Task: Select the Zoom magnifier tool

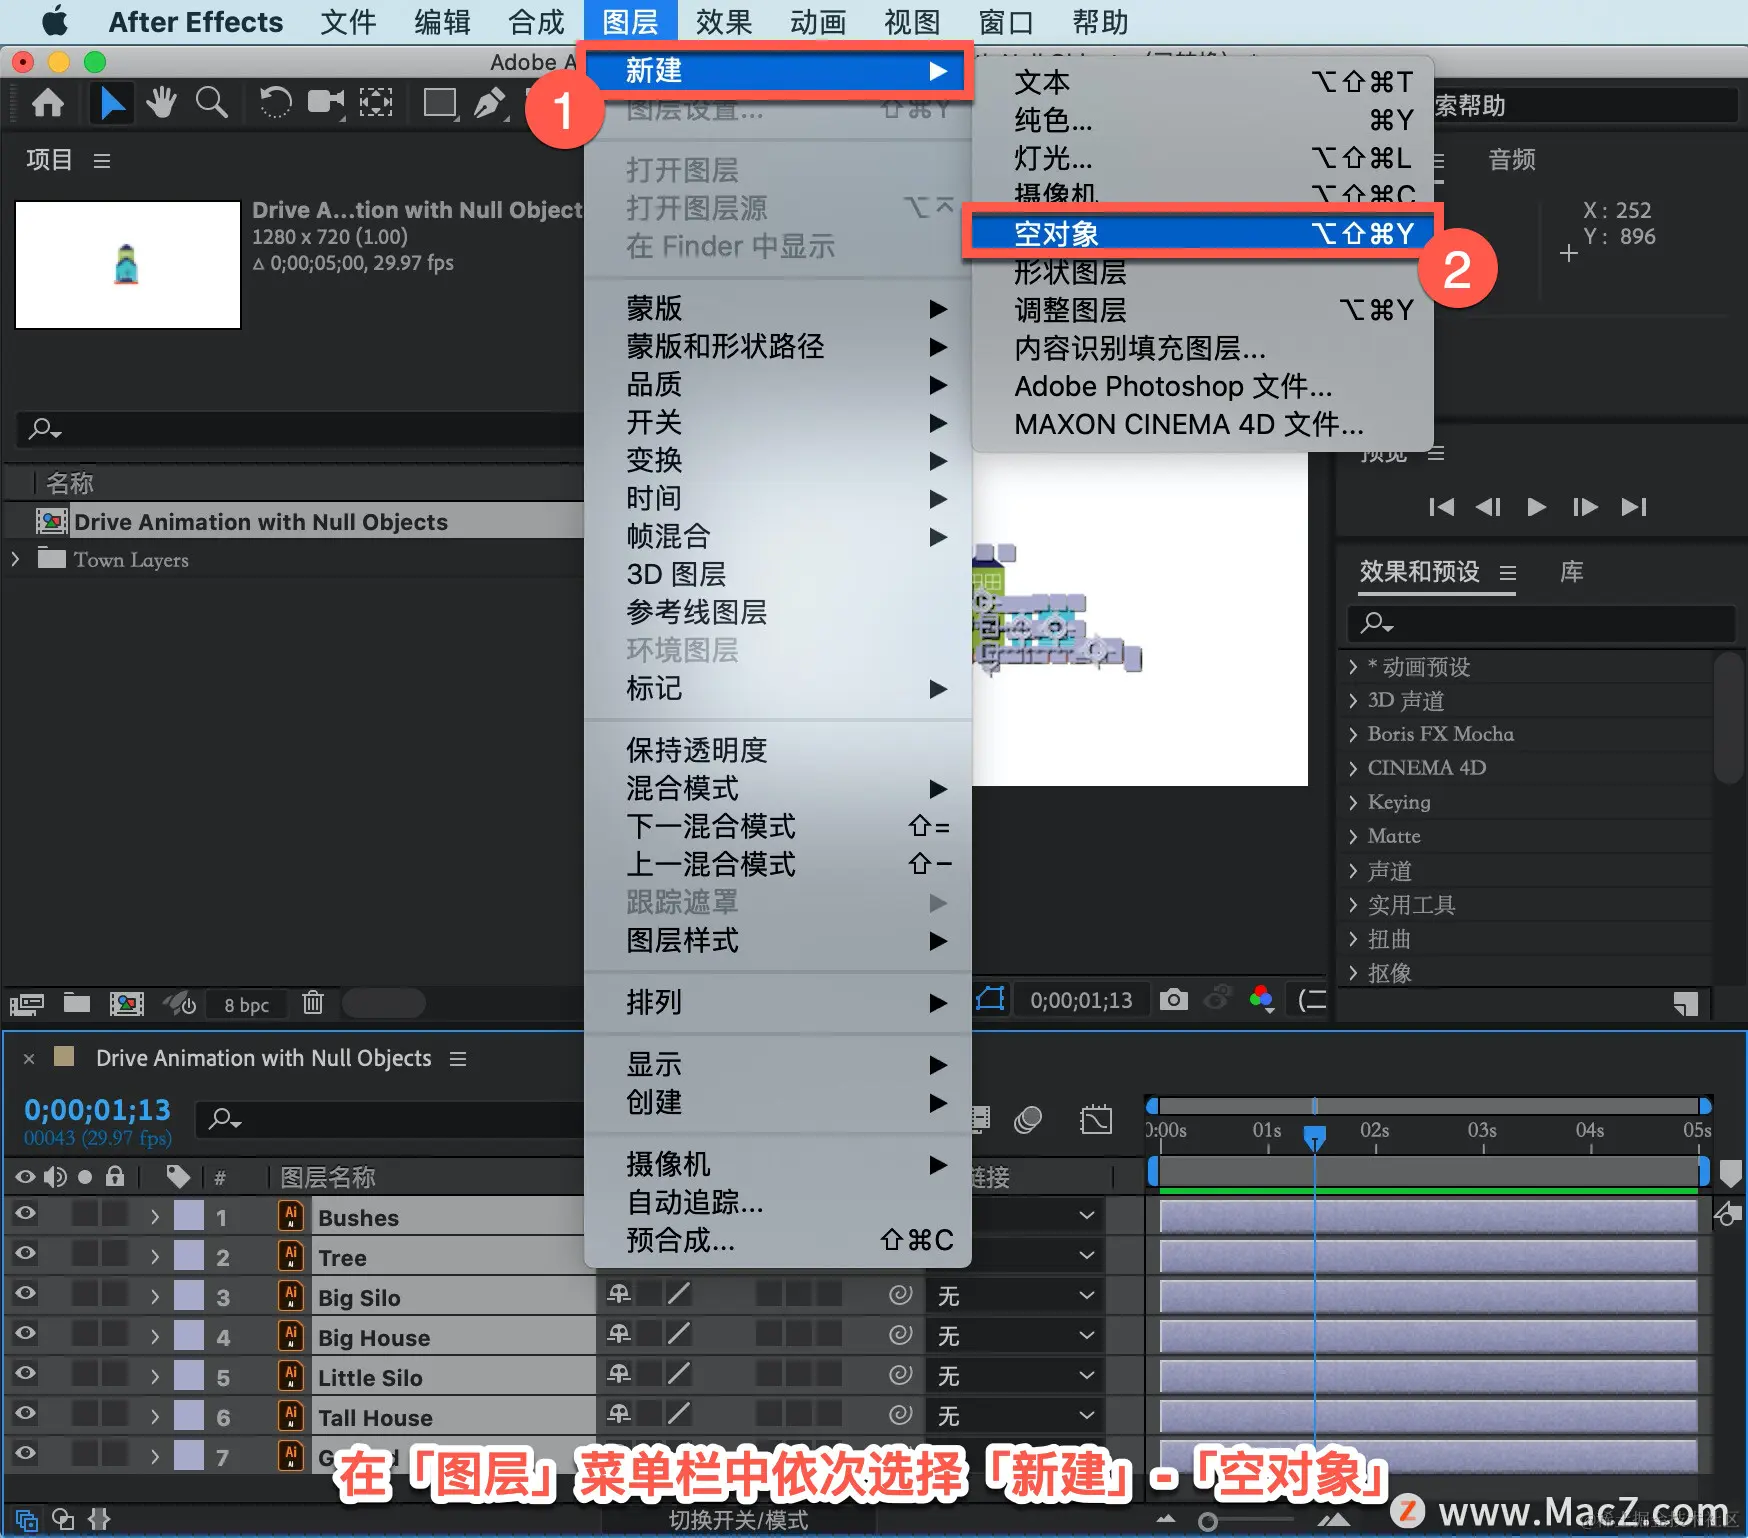Action: coord(211,102)
